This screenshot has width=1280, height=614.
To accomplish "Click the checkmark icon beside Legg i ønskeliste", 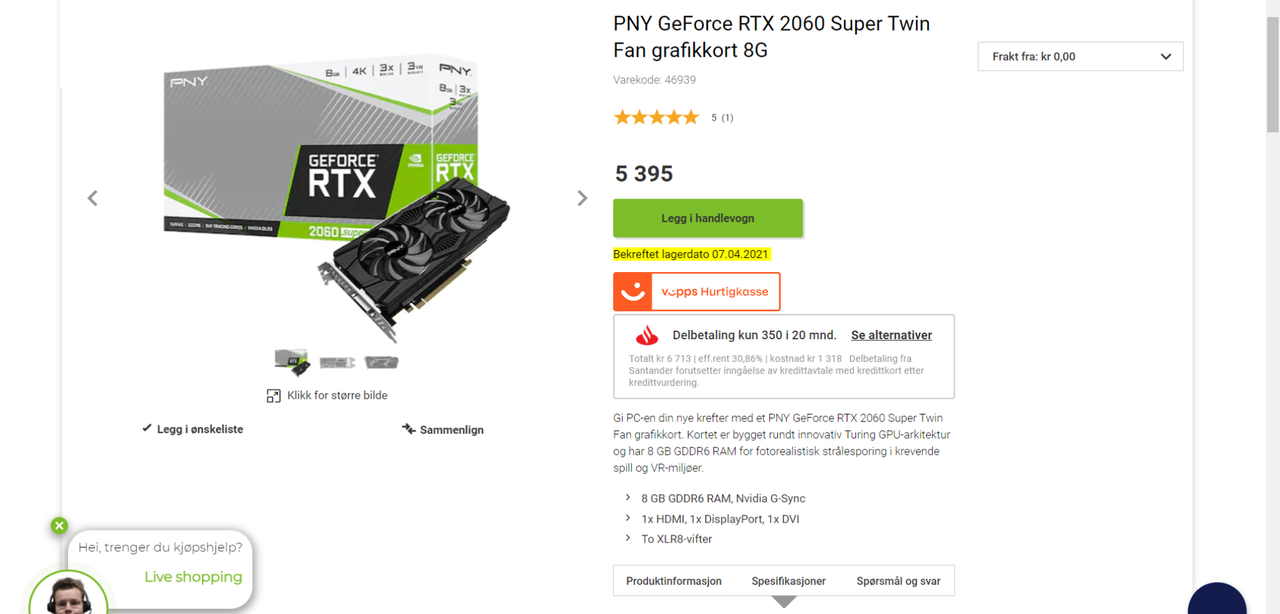I will 146,428.
